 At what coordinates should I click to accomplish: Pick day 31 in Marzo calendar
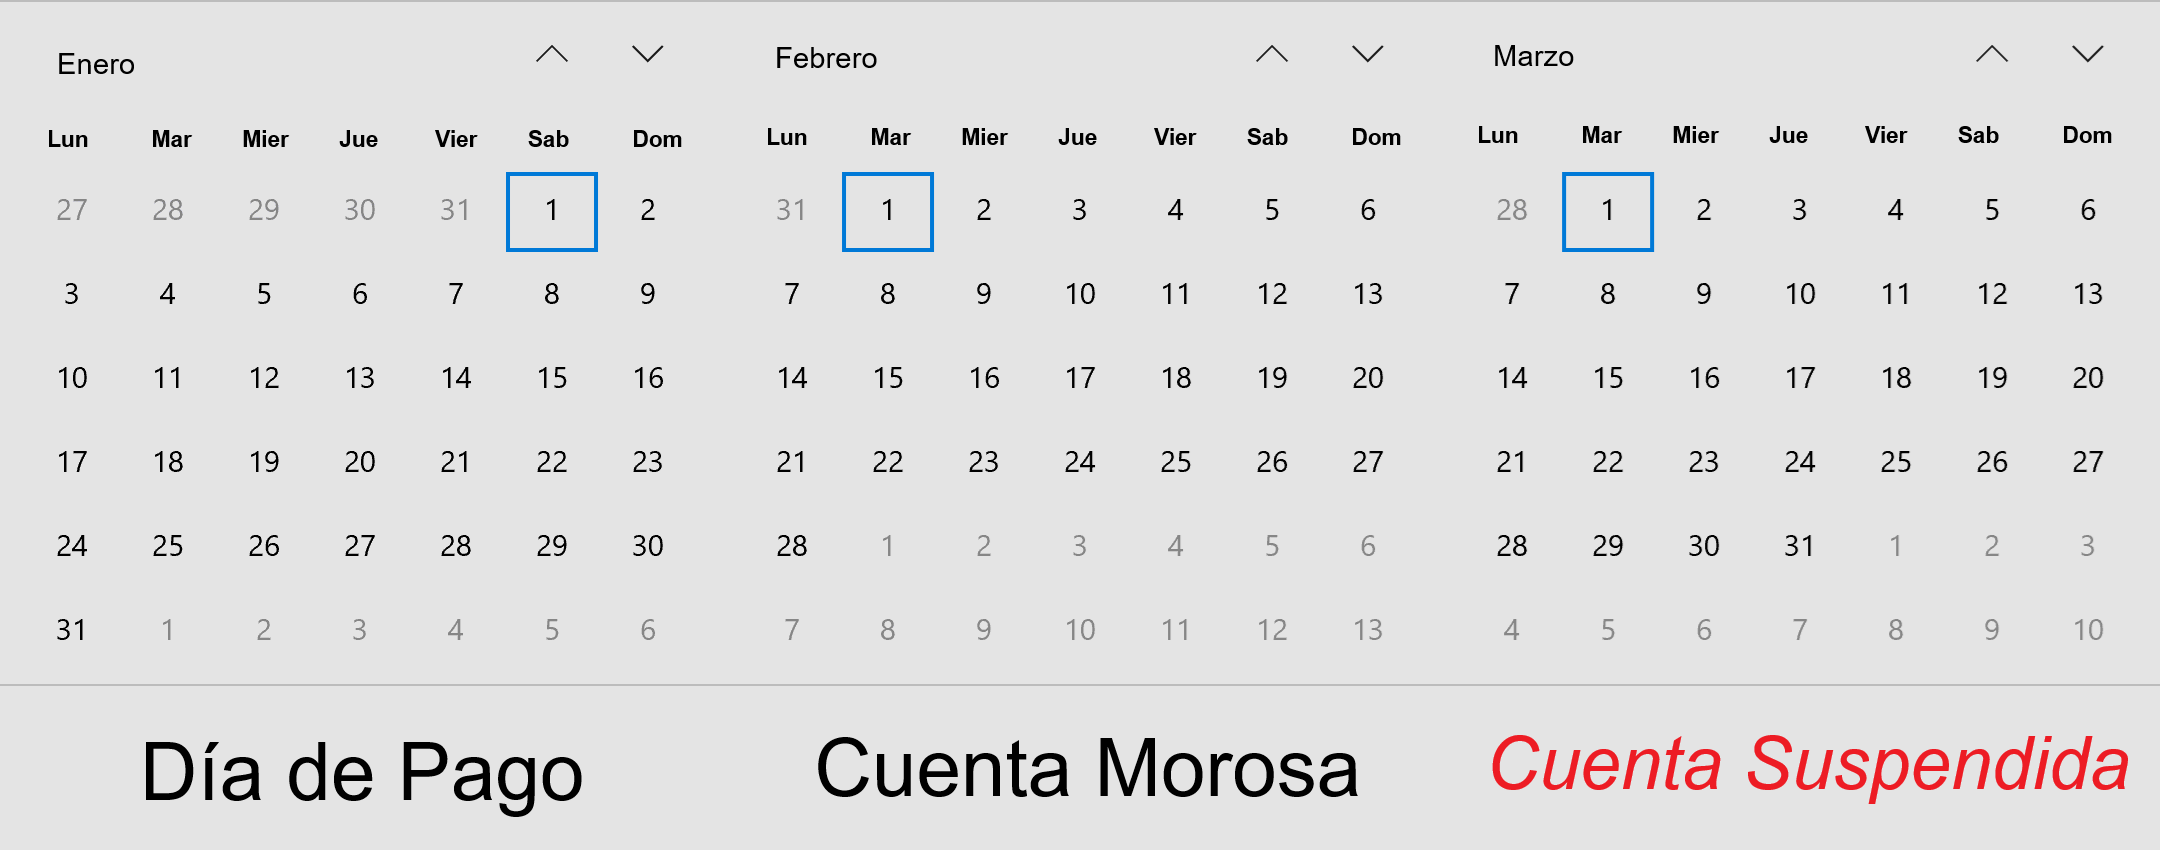(x=1800, y=546)
